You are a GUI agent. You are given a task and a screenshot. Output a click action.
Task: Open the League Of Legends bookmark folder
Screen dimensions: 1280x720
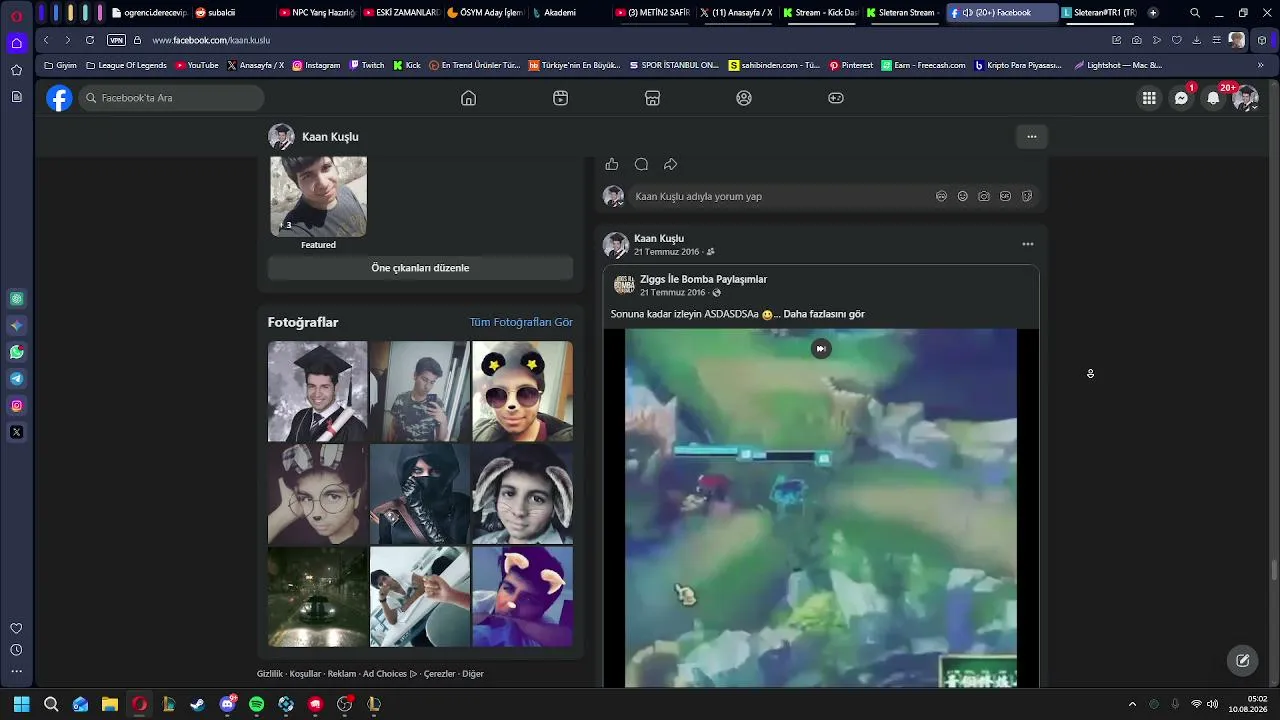pyautogui.click(x=127, y=65)
